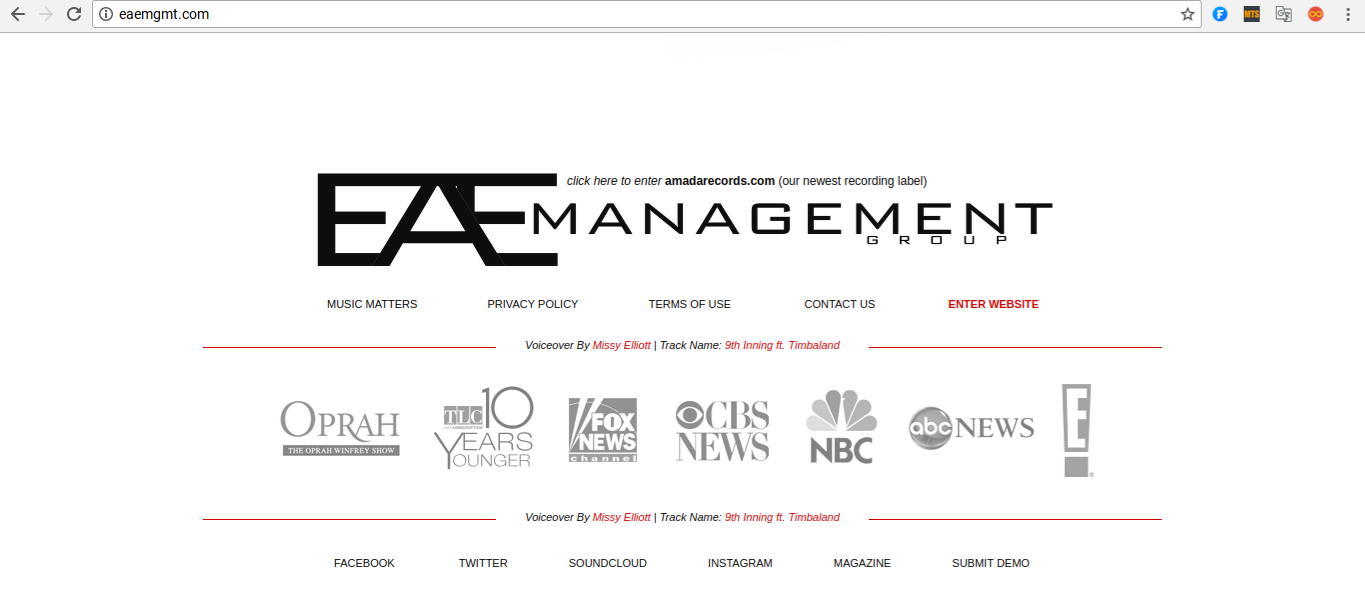Open the INSTAGRAM footer link

point(740,563)
